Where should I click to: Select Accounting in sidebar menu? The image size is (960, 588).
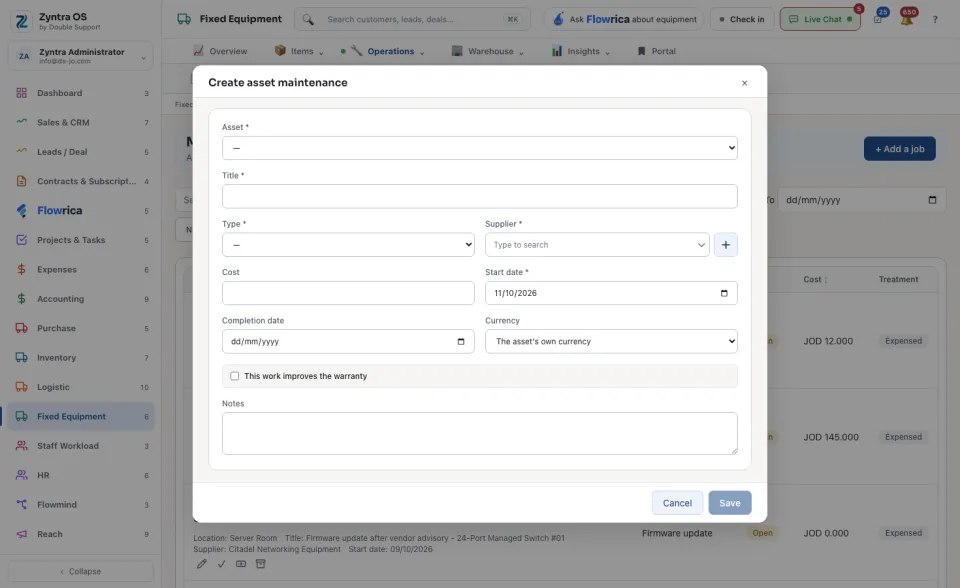[x=81, y=299]
